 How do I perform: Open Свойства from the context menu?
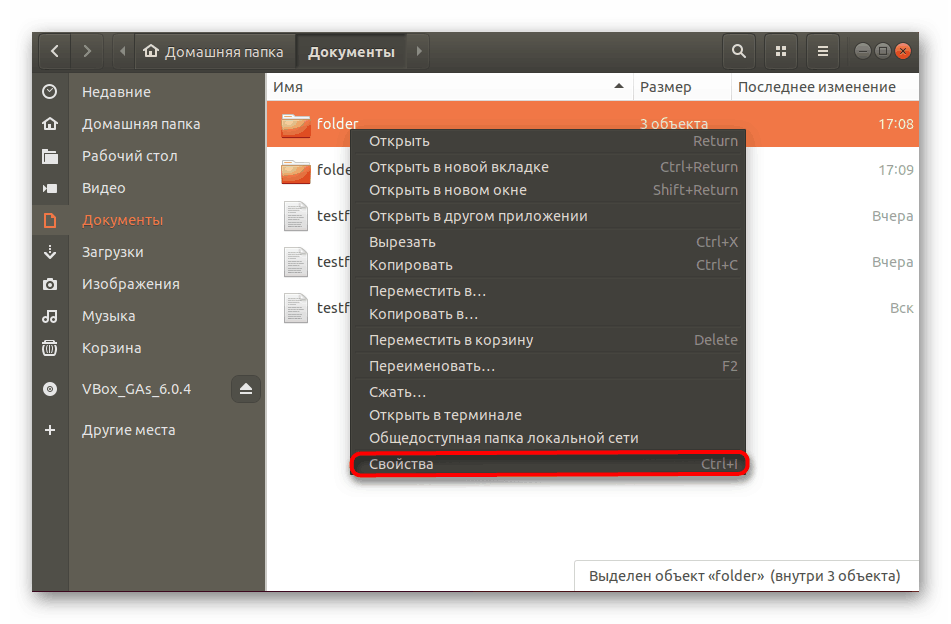pos(548,464)
